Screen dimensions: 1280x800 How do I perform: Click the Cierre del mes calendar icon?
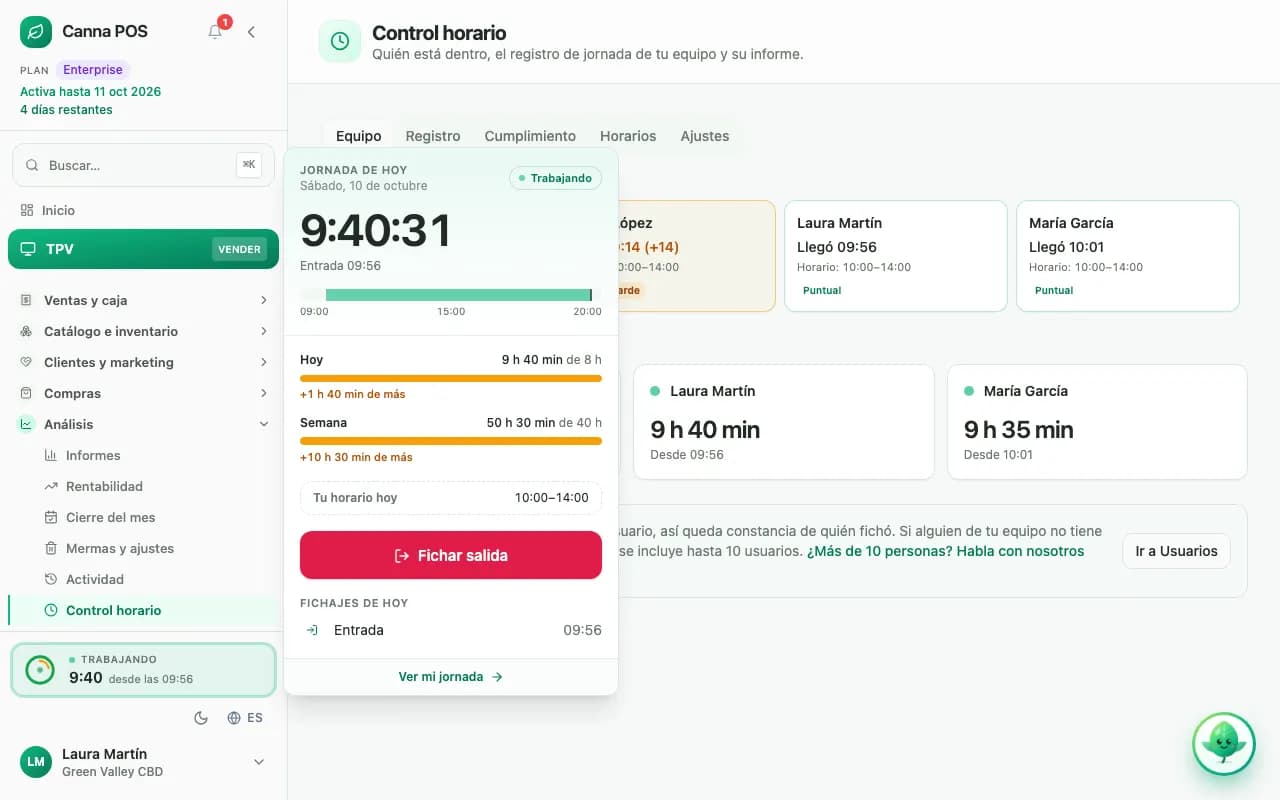(x=51, y=517)
